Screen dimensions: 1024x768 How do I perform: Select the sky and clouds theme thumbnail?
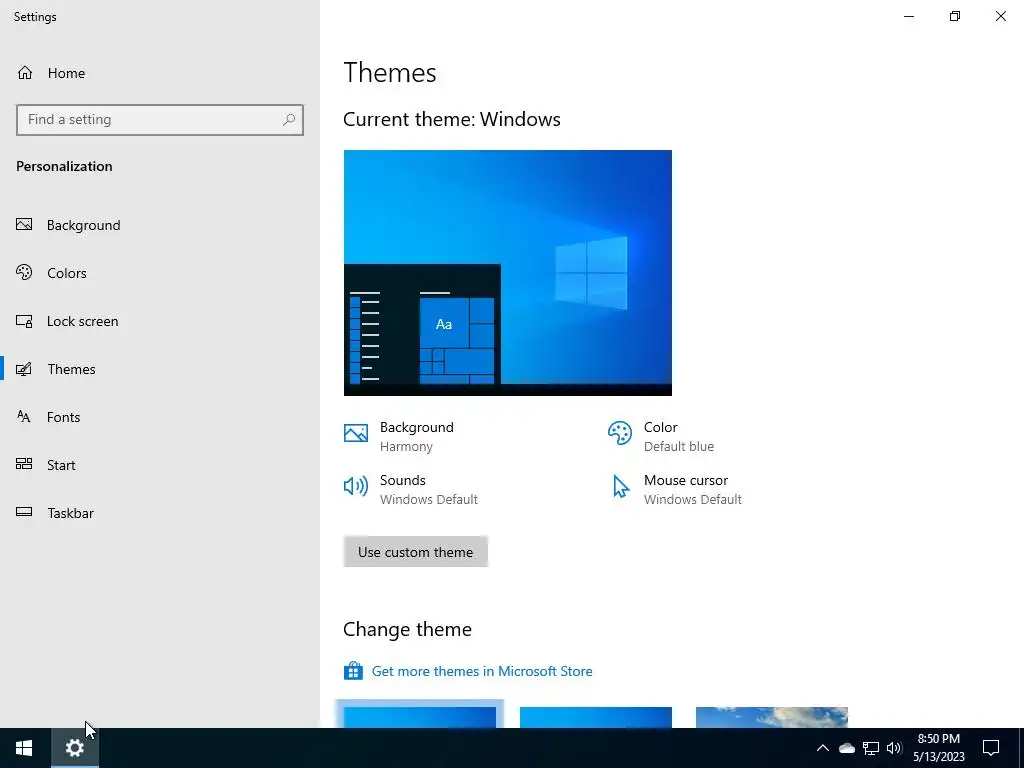pos(772,717)
